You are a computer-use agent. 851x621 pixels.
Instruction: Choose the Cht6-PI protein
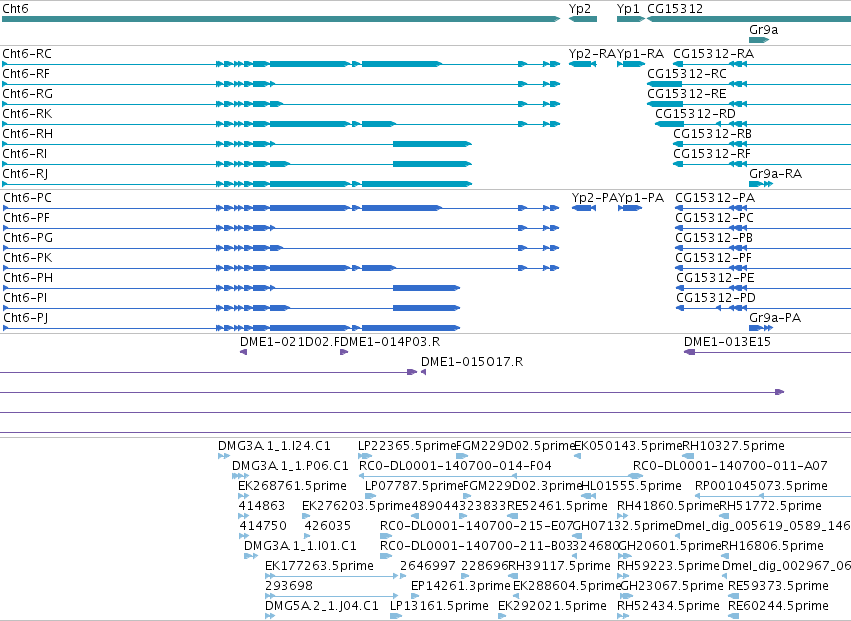(x=25, y=298)
